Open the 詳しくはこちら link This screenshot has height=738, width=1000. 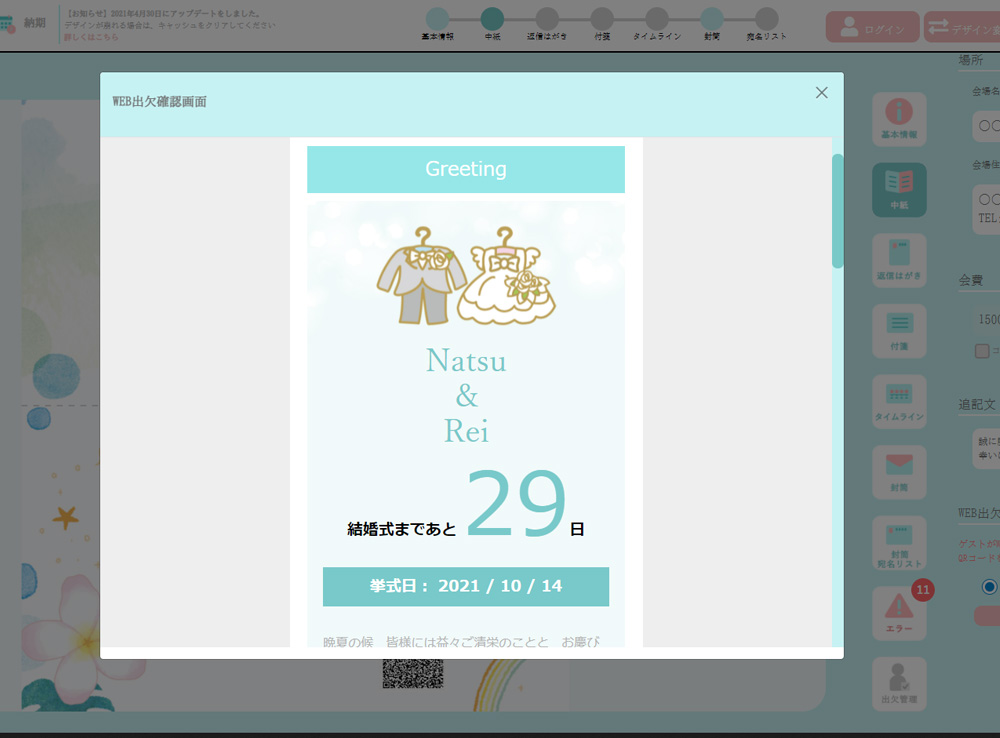[91, 37]
